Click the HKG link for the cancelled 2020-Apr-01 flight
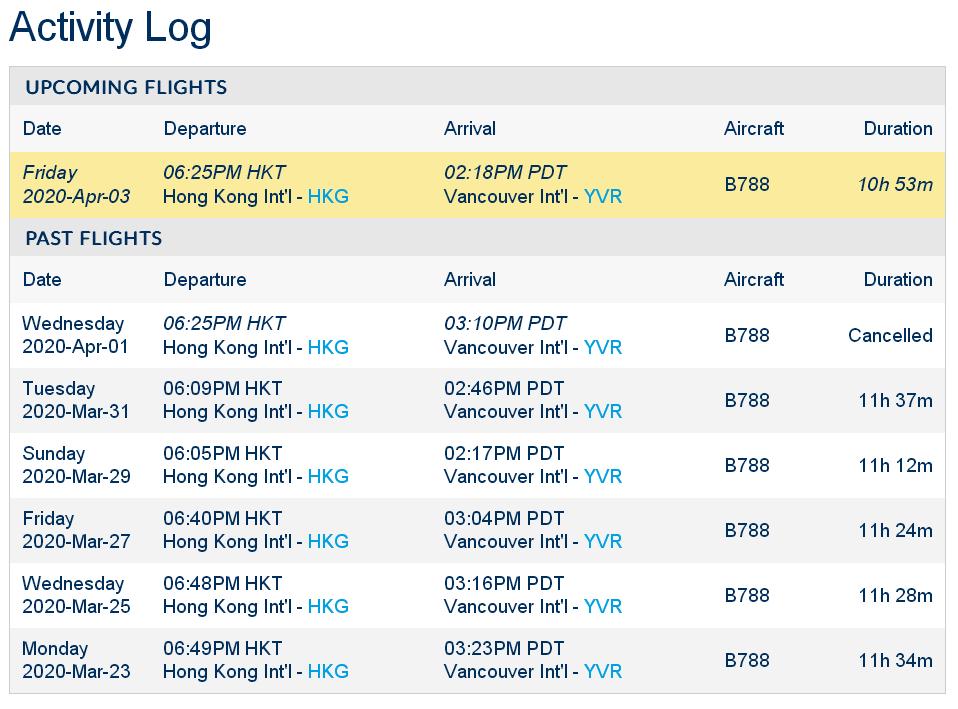Image resolution: width=958 pixels, height=709 pixels. [x=328, y=348]
